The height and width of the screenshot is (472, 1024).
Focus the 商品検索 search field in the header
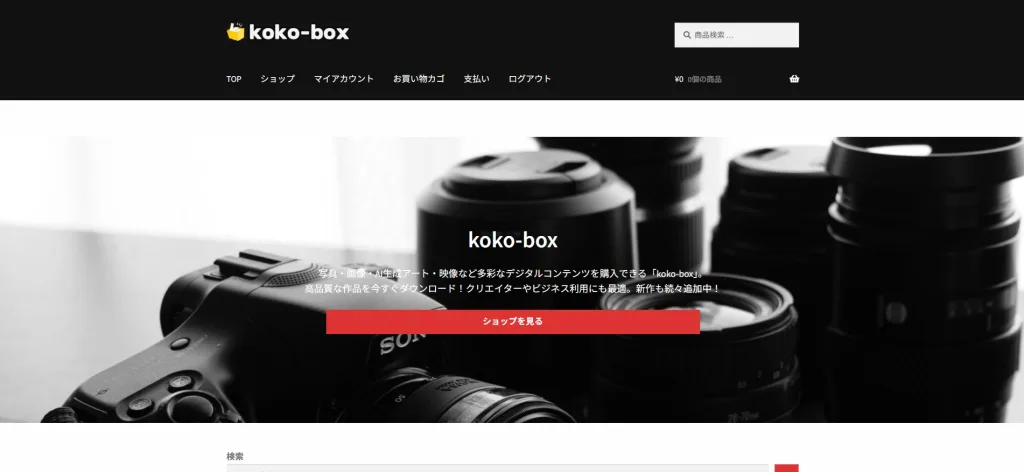point(737,35)
